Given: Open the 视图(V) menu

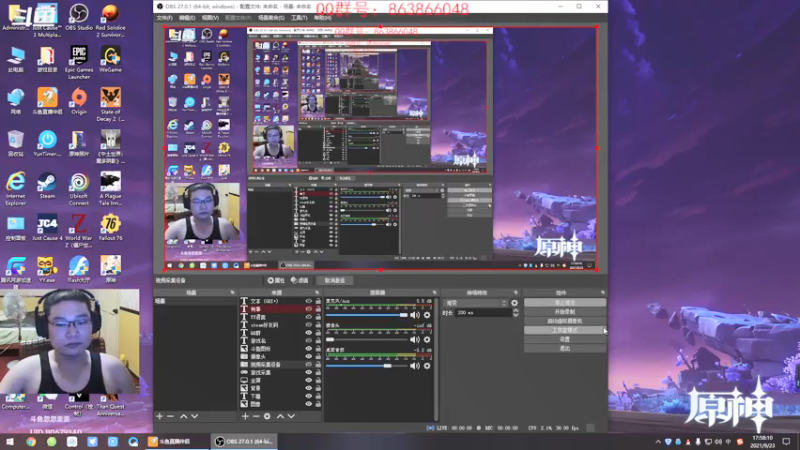Looking at the screenshot, I should point(210,18).
